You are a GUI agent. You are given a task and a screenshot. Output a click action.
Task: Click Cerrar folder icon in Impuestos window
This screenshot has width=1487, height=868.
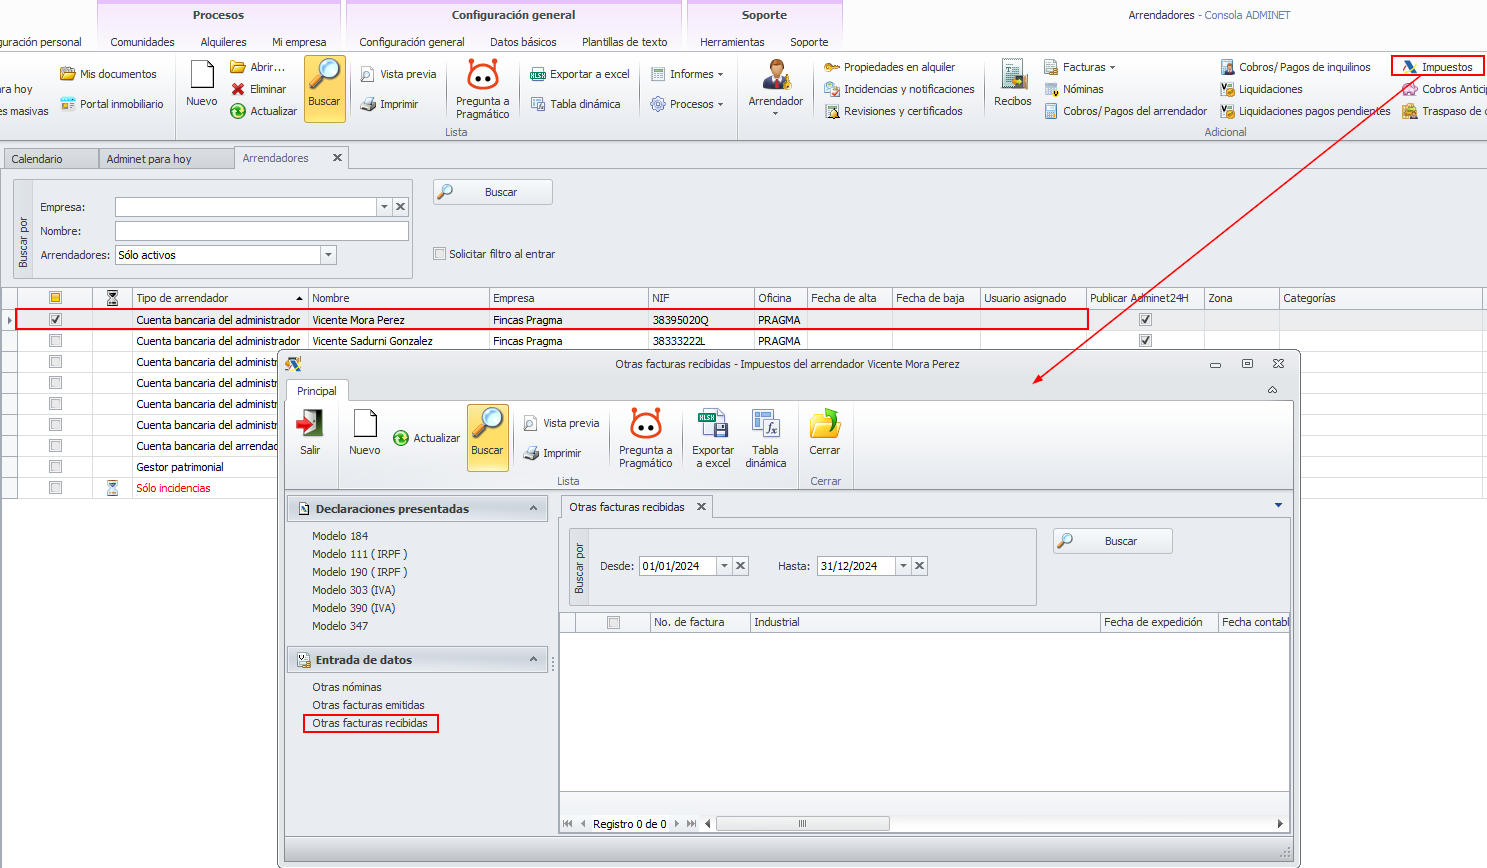coord(825,424)
